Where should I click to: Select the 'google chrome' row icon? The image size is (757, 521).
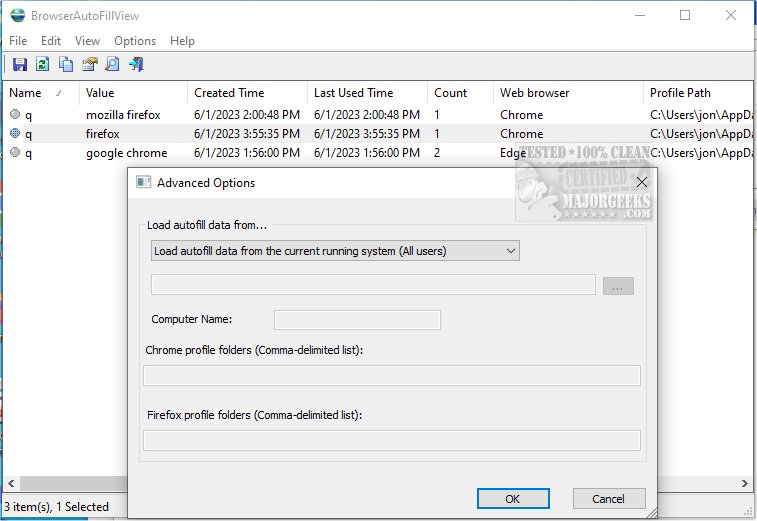click(15, 153)
